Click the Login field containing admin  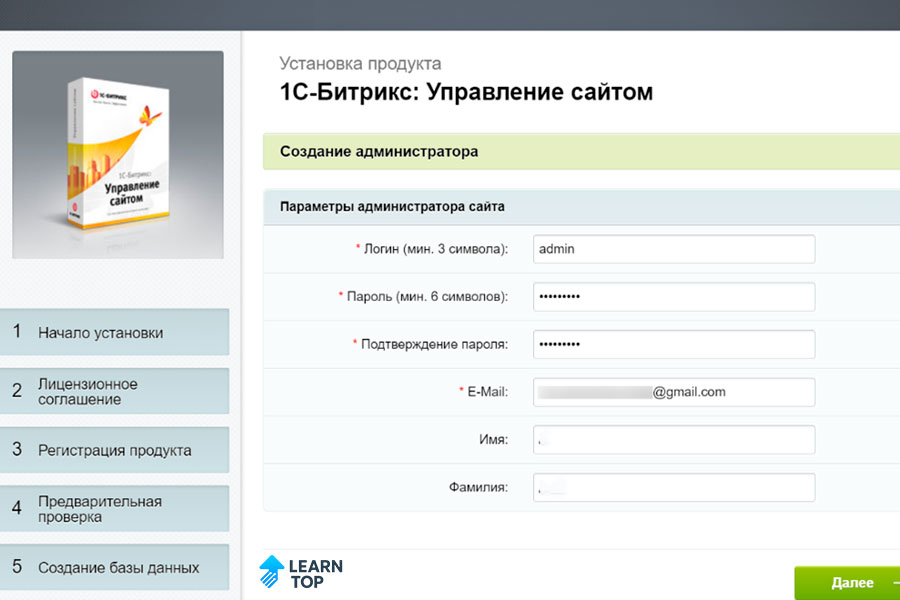(674, 249)
